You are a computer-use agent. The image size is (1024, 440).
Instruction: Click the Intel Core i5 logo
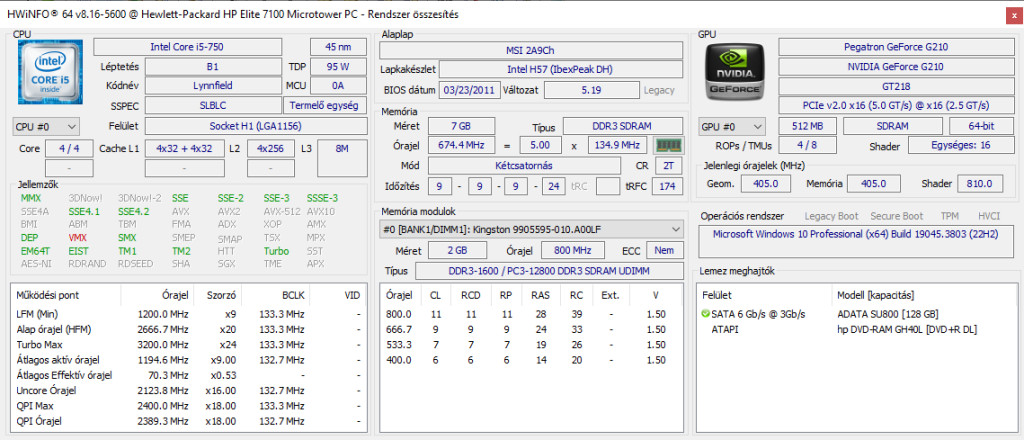pos(50,72)
